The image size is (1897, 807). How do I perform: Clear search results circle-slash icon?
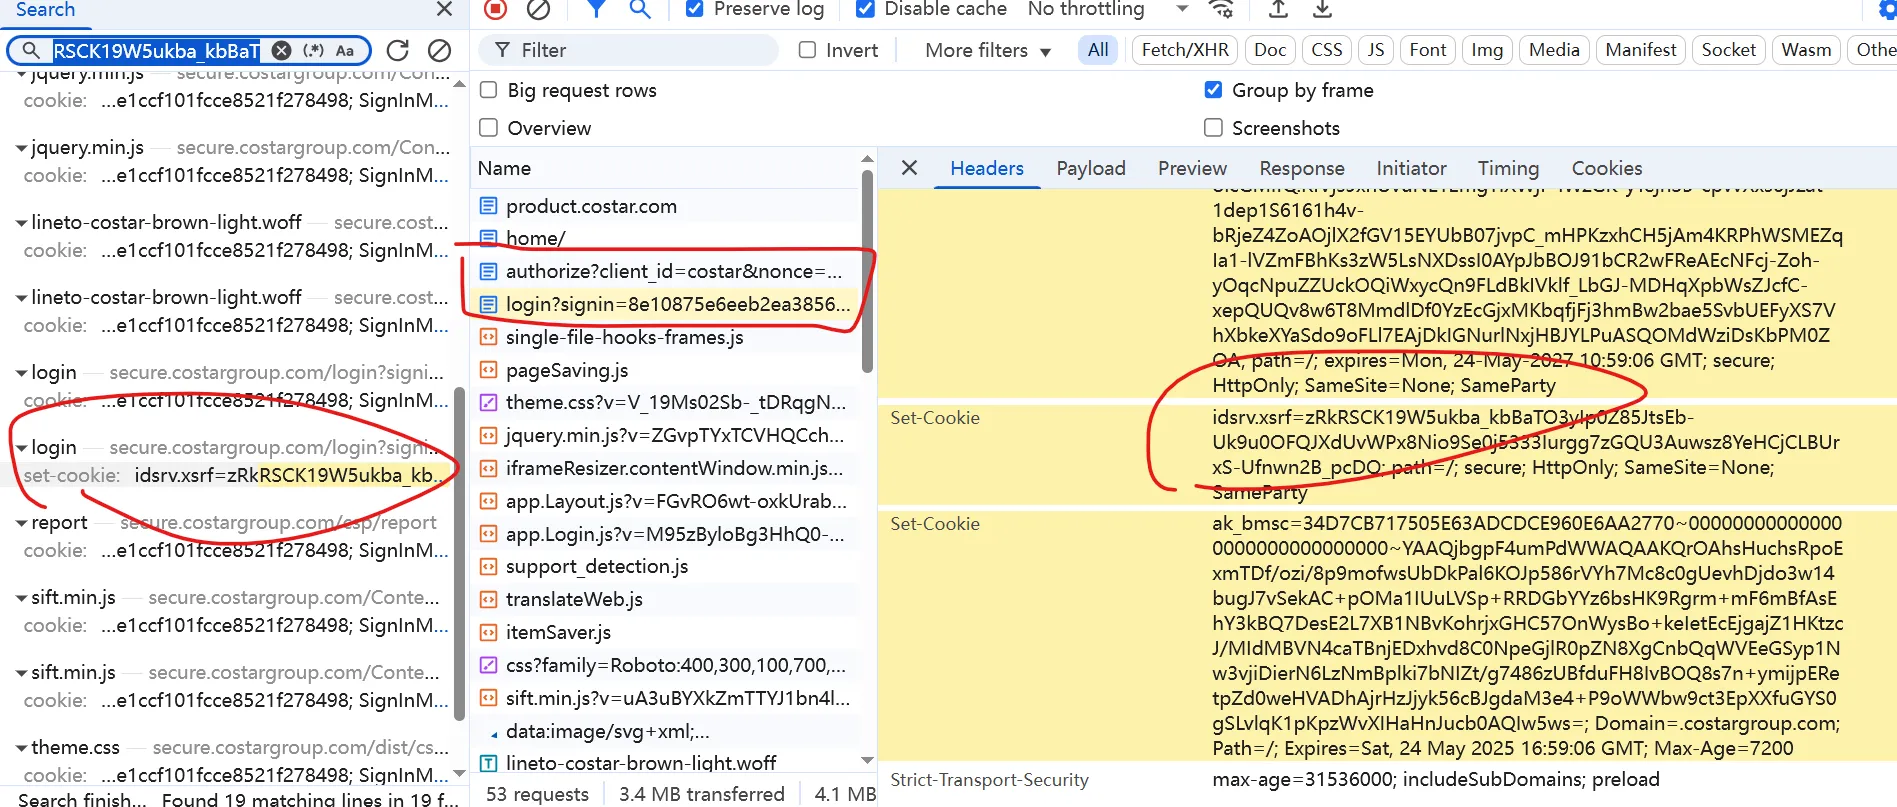[x=439, y=50]
